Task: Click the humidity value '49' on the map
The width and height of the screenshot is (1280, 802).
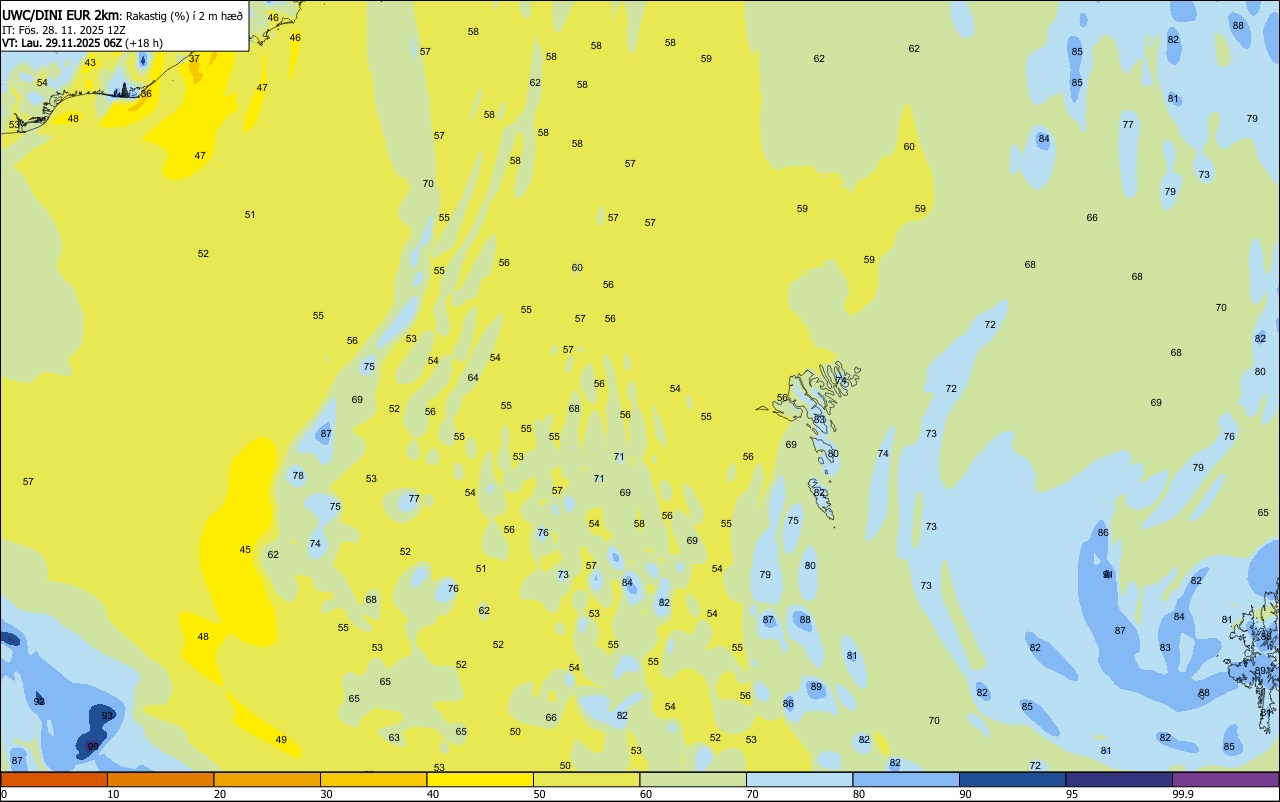Action: (281, 740)
